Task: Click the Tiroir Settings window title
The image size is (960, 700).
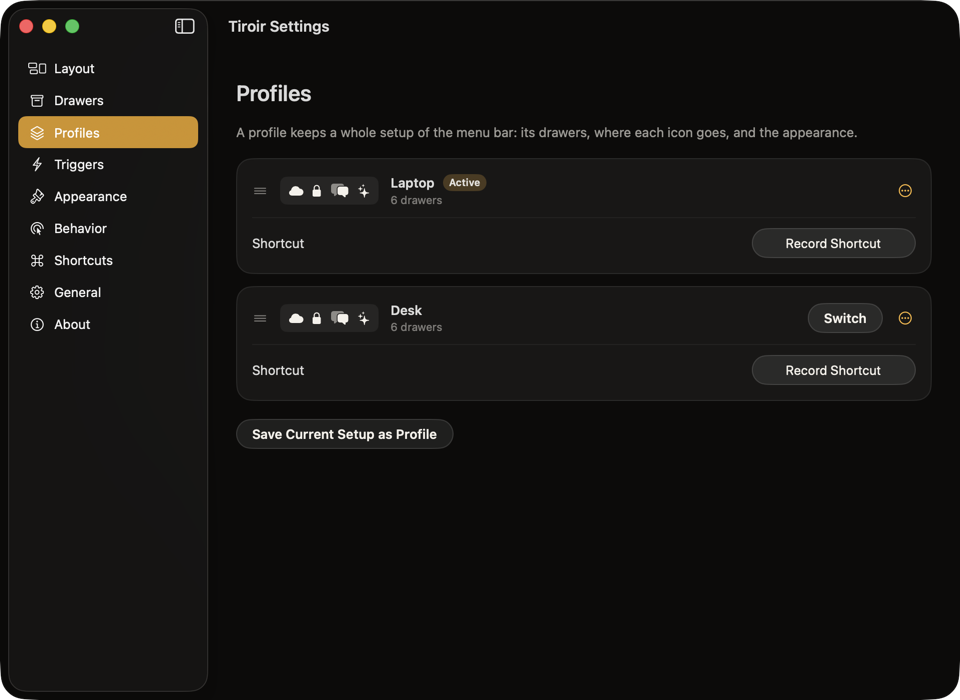Action: [279, 26]
